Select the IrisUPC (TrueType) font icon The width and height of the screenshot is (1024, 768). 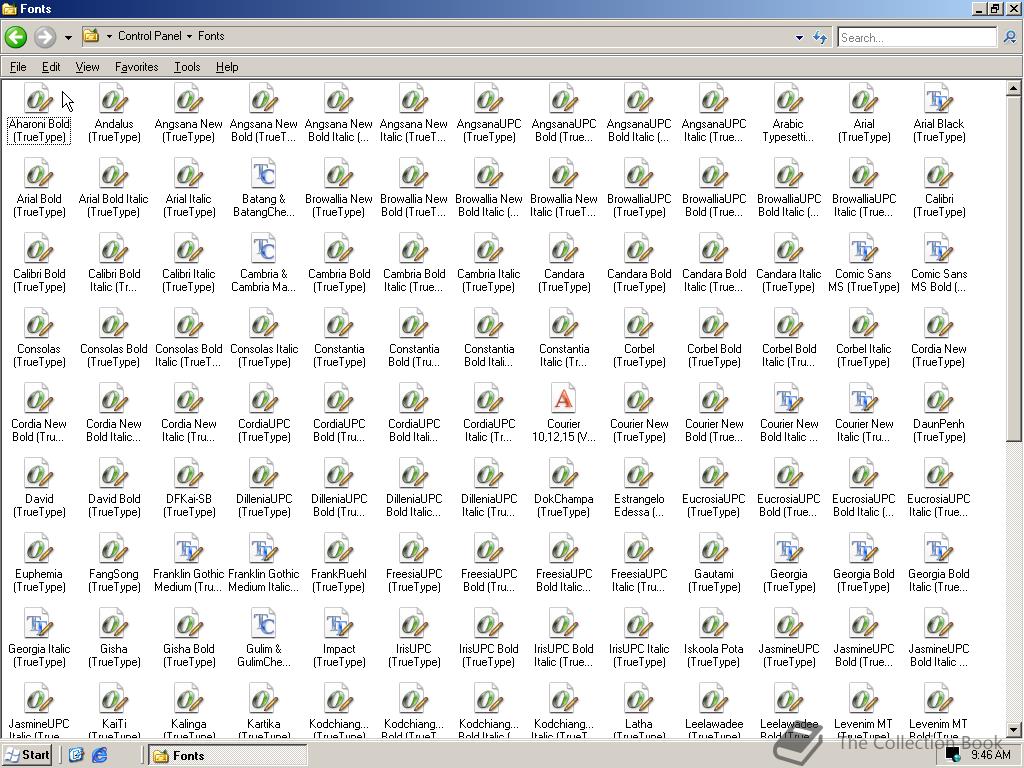tap(414, 625)
